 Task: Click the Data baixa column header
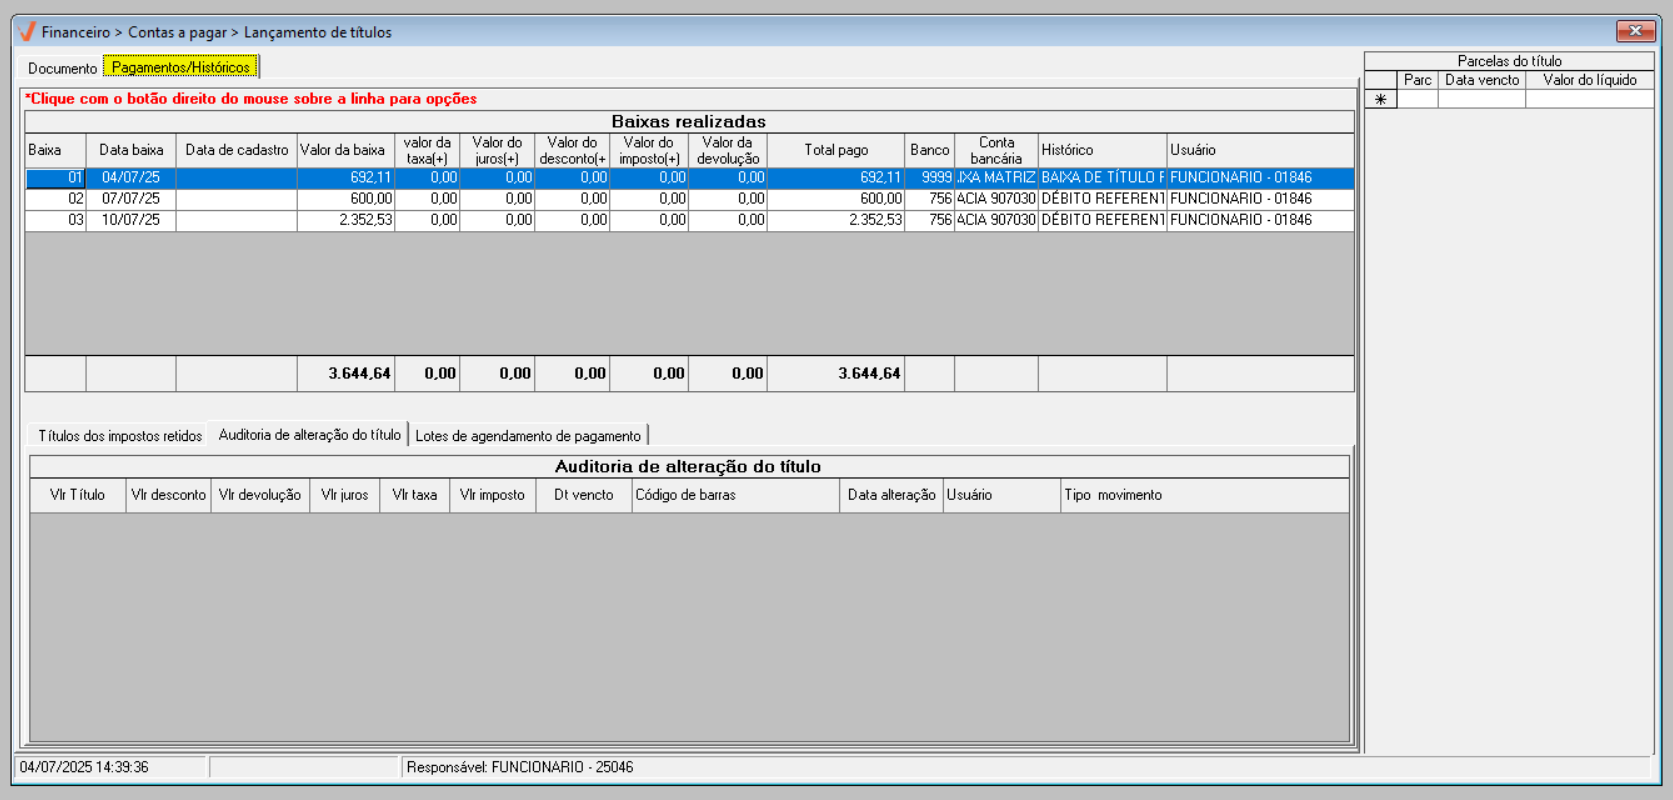[x=131, y=150]
